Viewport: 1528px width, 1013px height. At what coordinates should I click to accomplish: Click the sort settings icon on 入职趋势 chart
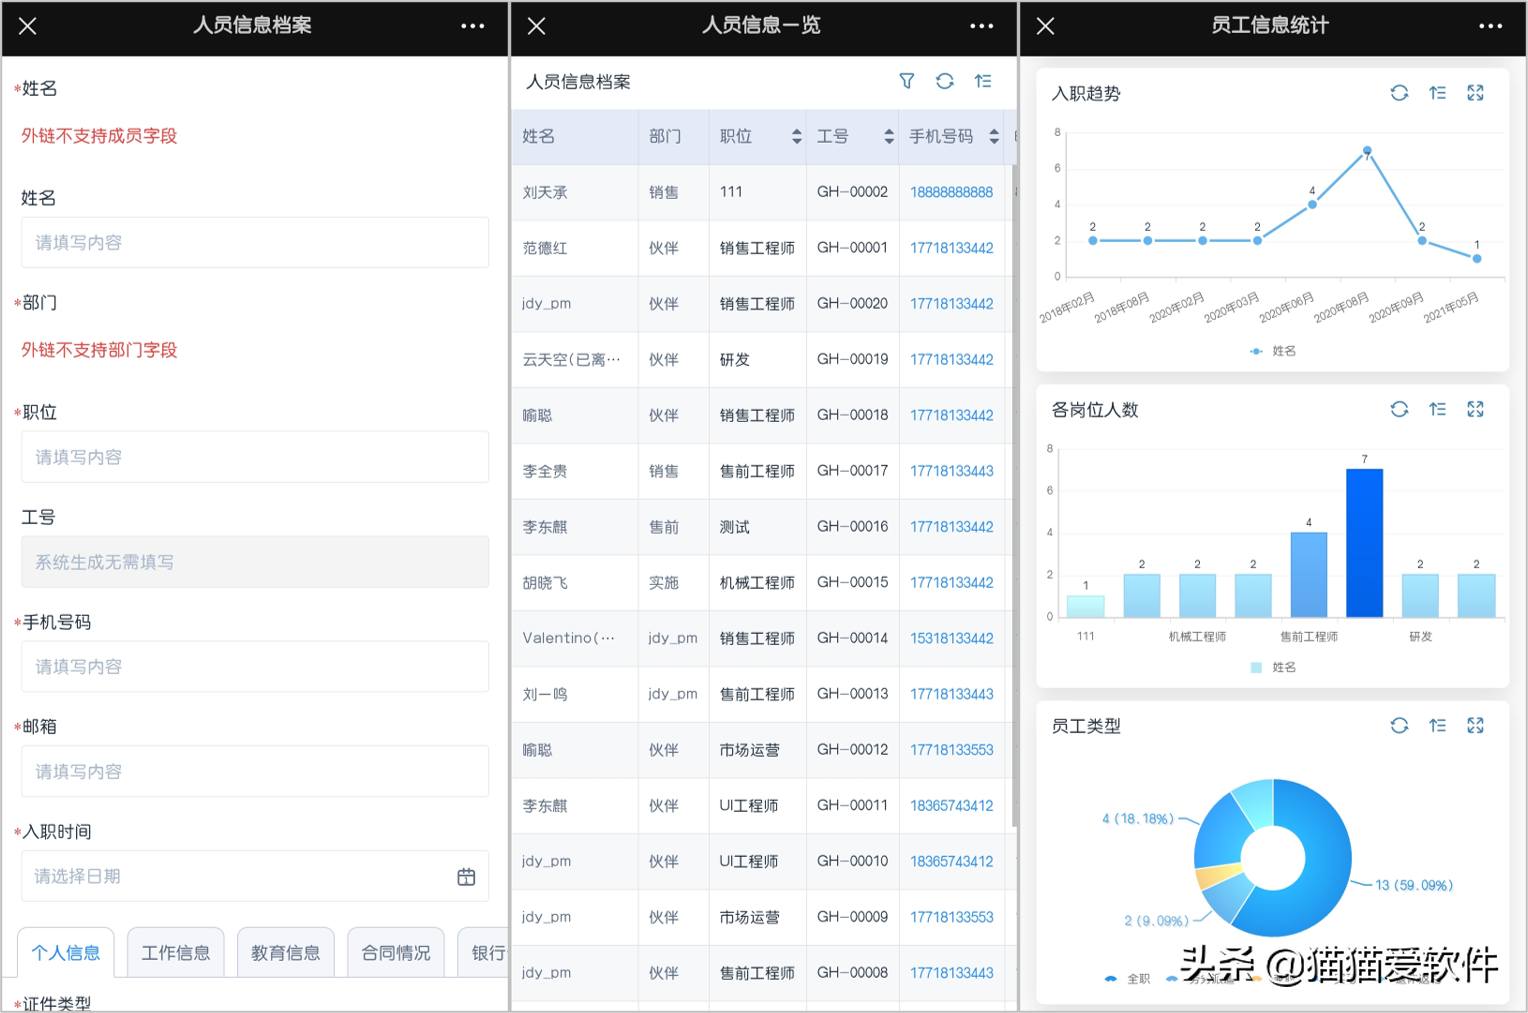(1437, 92)
